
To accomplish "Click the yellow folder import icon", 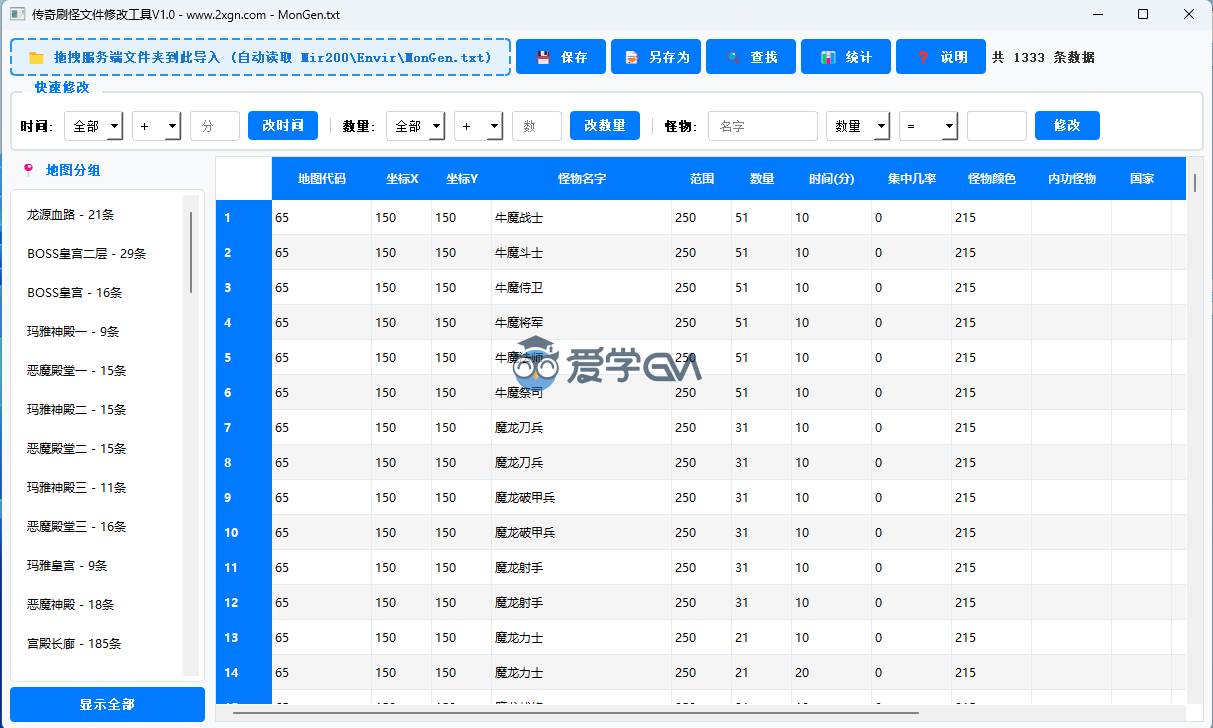I will 36,58.
